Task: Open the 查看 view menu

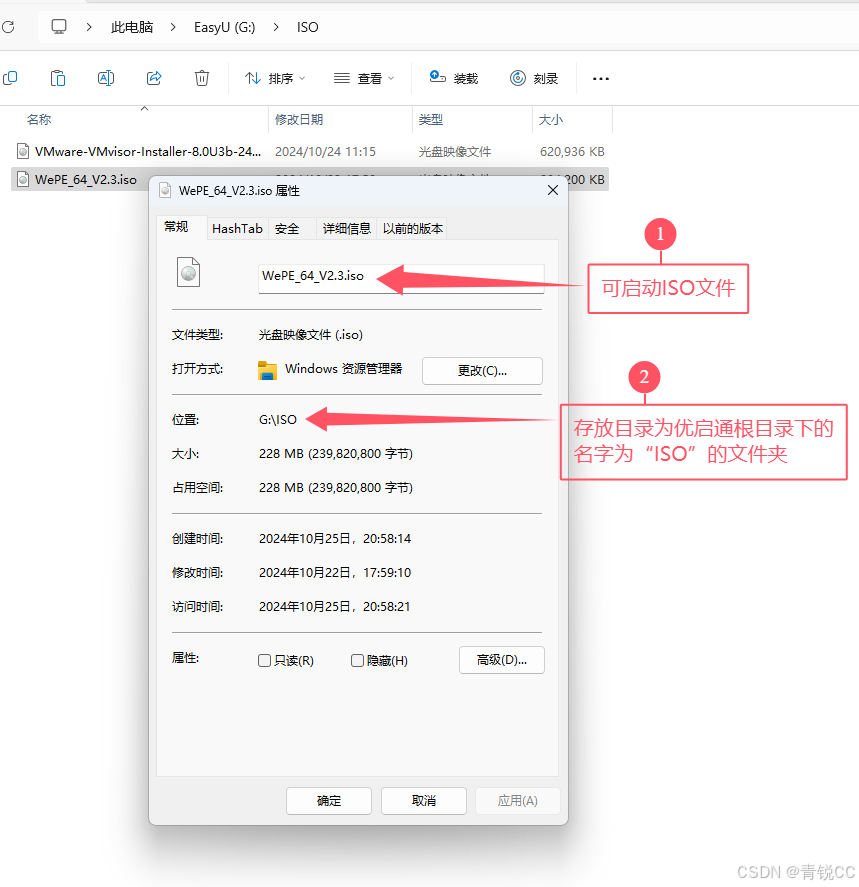Action: click(x=364, y=78)
